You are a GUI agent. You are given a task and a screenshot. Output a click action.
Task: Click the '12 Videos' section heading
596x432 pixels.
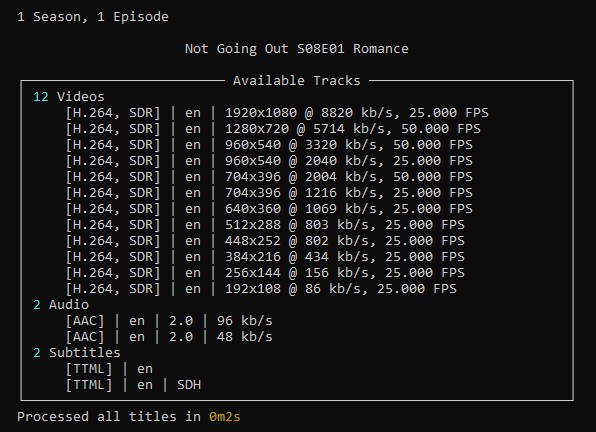click(69, 97)
